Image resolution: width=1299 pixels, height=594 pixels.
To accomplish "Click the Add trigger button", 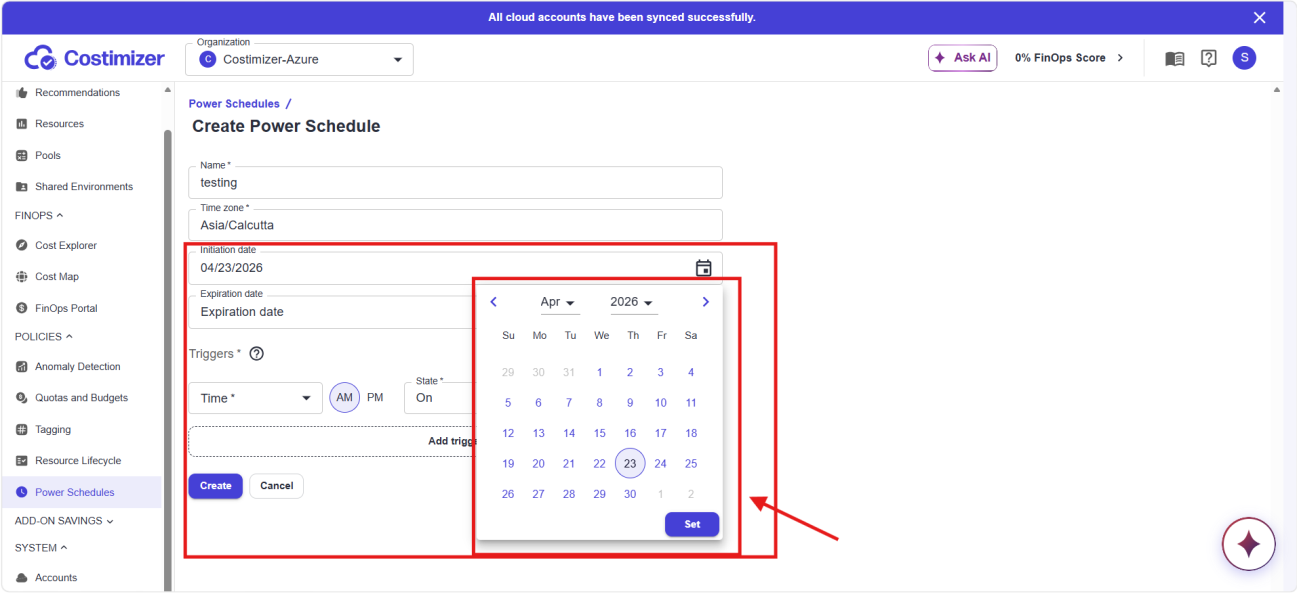I will click(x=332, y=441).
